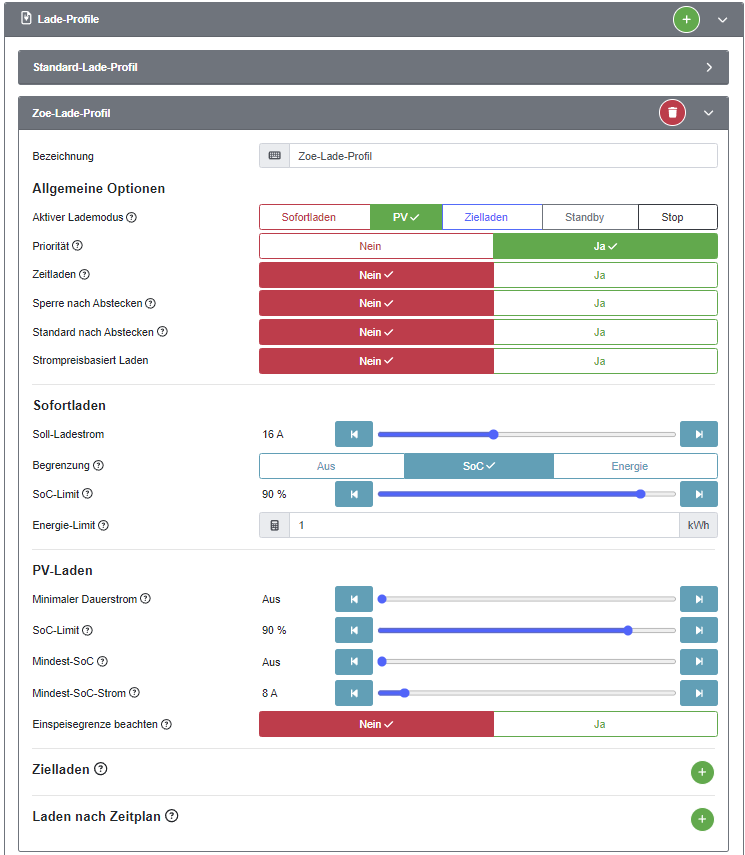Set Begrenzung to Aus
745x855 pixels.
point(332,466)
